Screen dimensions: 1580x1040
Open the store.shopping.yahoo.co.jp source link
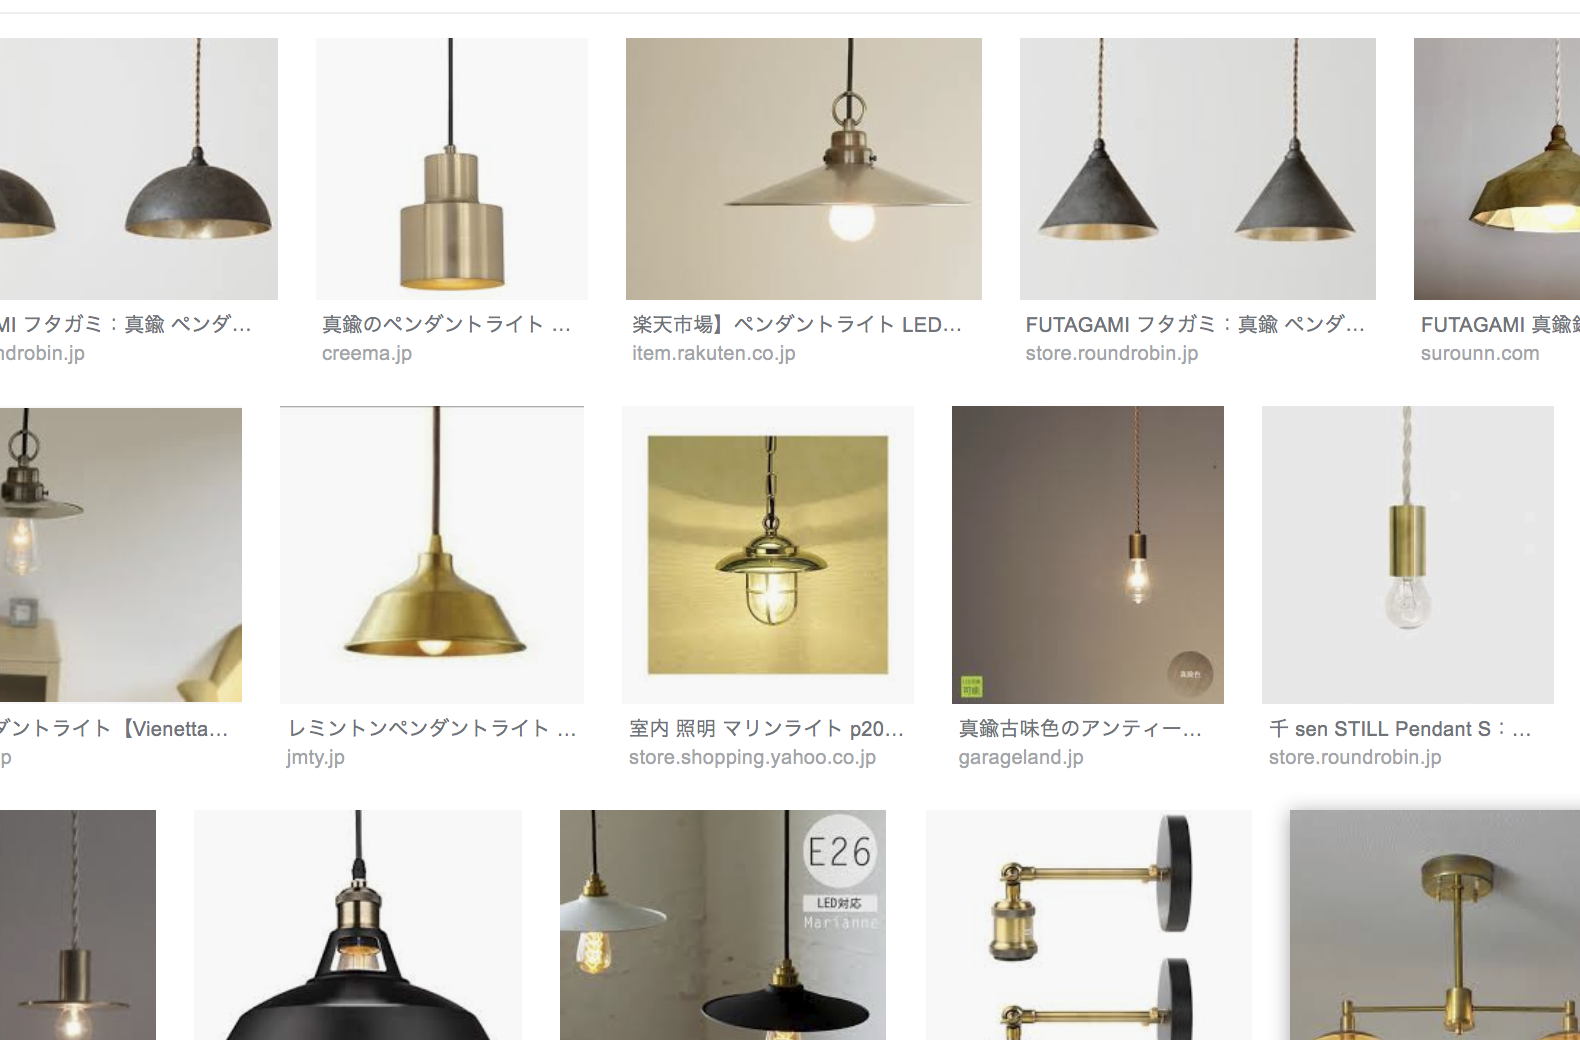[x=752, y=757]
